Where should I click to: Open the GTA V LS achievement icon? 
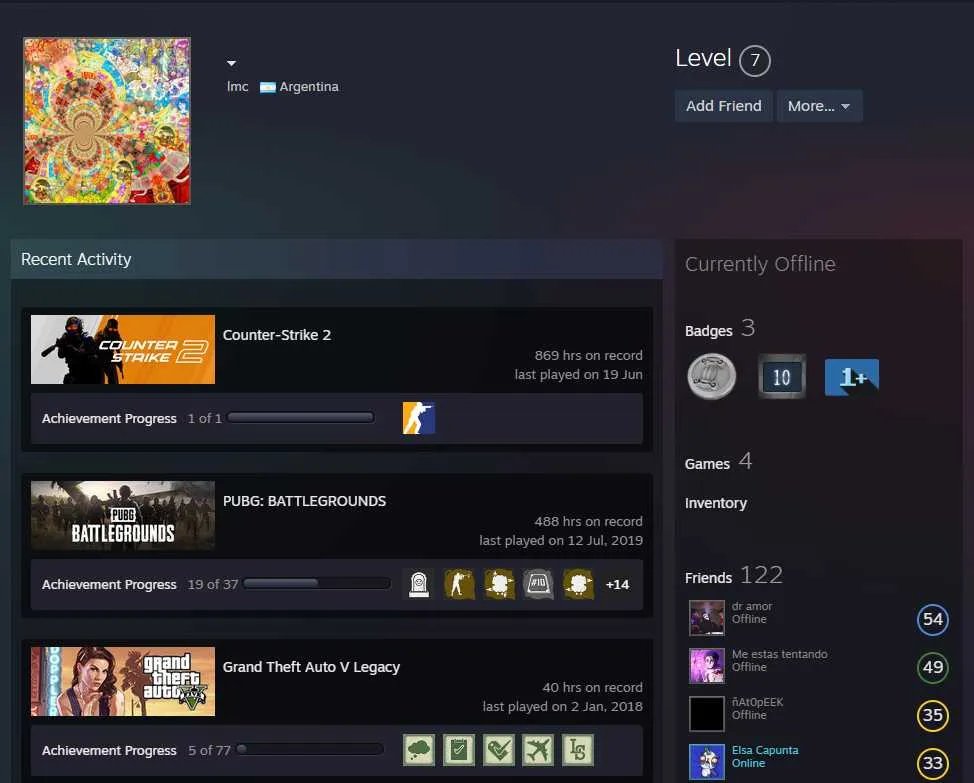(x=578, y=750)
